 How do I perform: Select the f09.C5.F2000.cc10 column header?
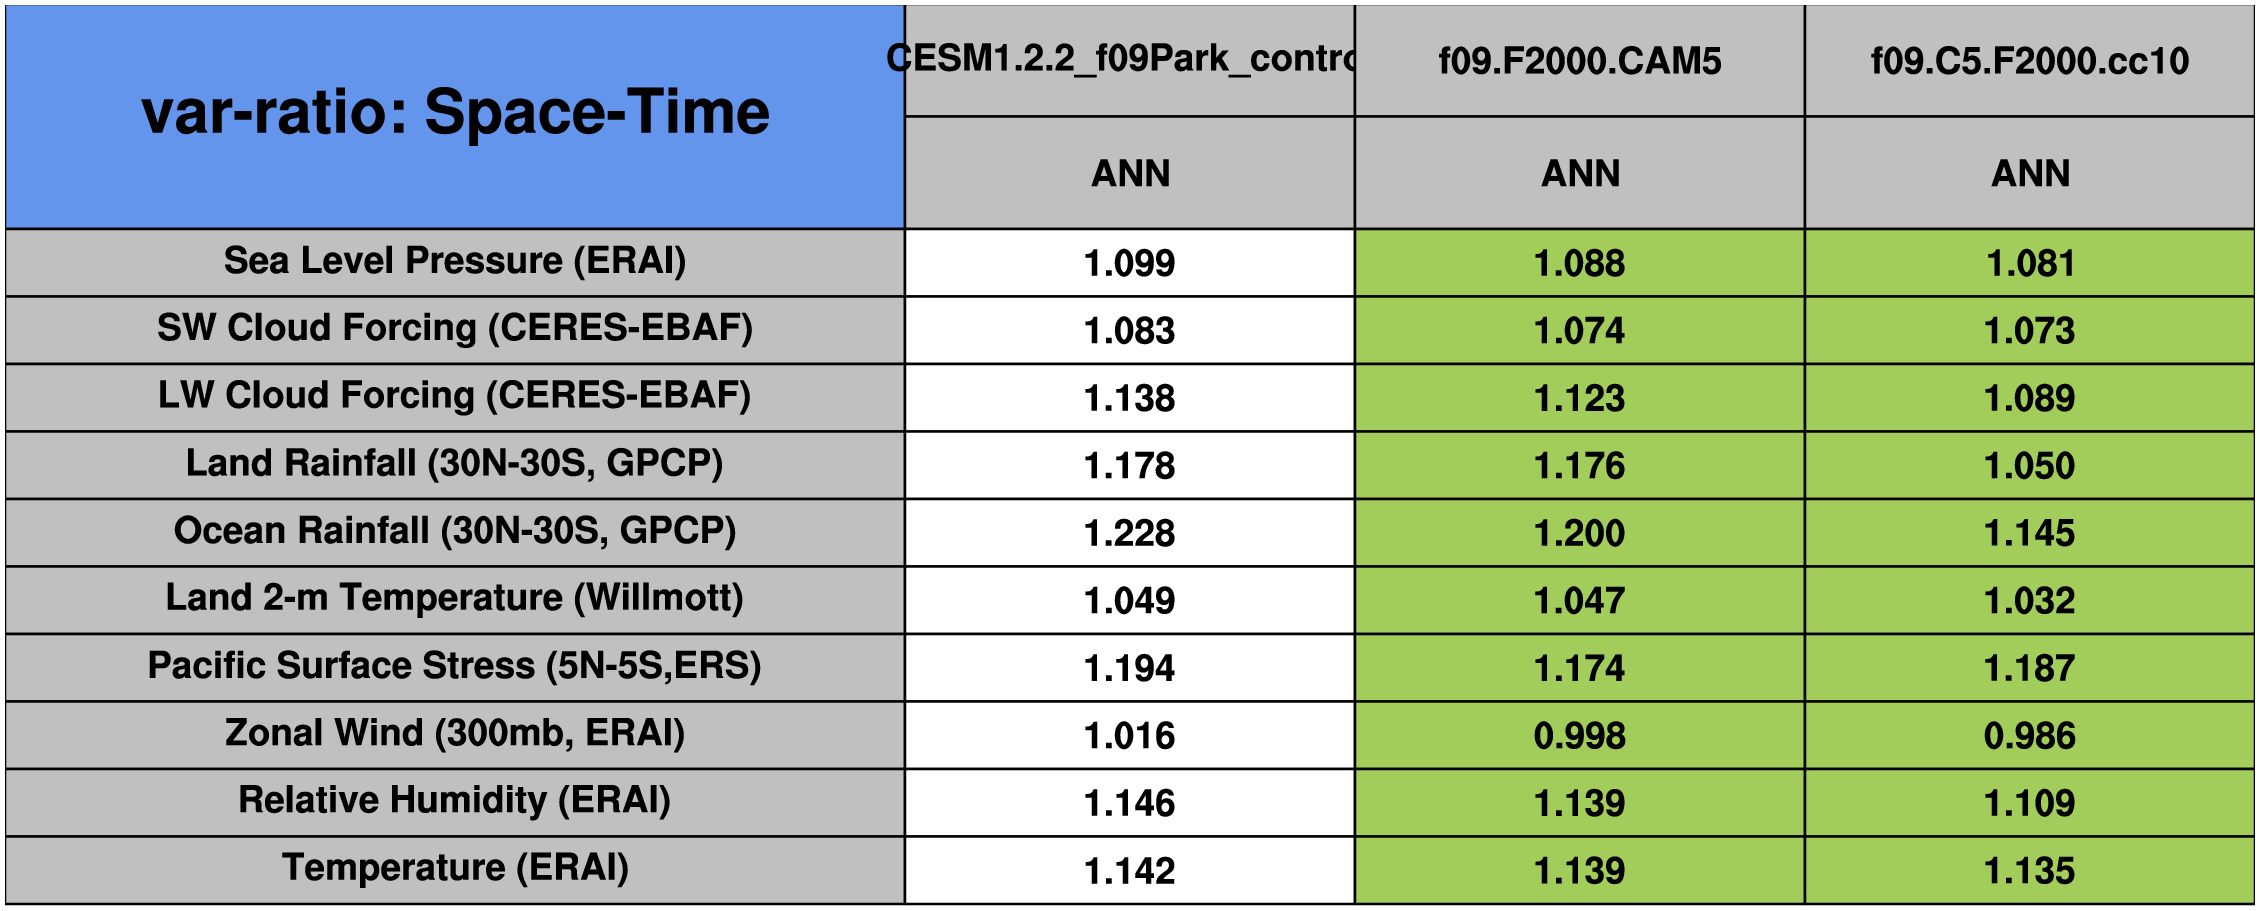(x=2030, y=61)
